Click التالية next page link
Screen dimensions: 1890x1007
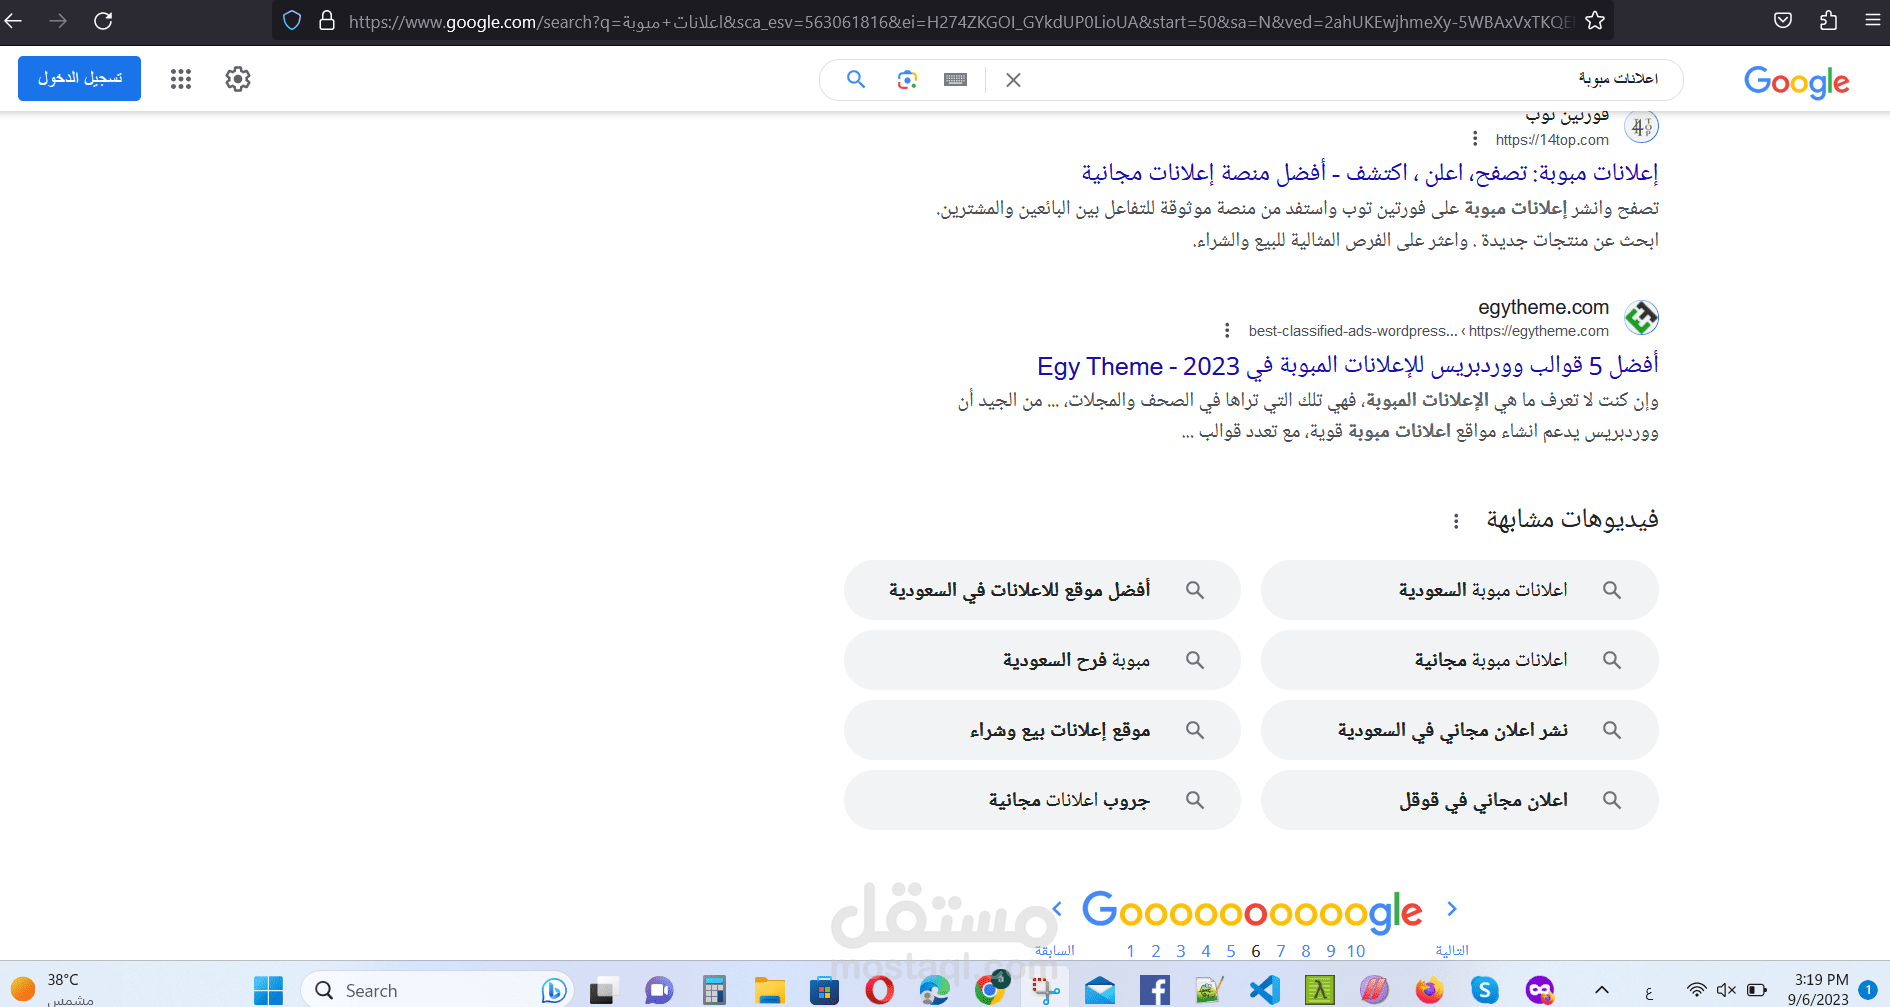1452,951
